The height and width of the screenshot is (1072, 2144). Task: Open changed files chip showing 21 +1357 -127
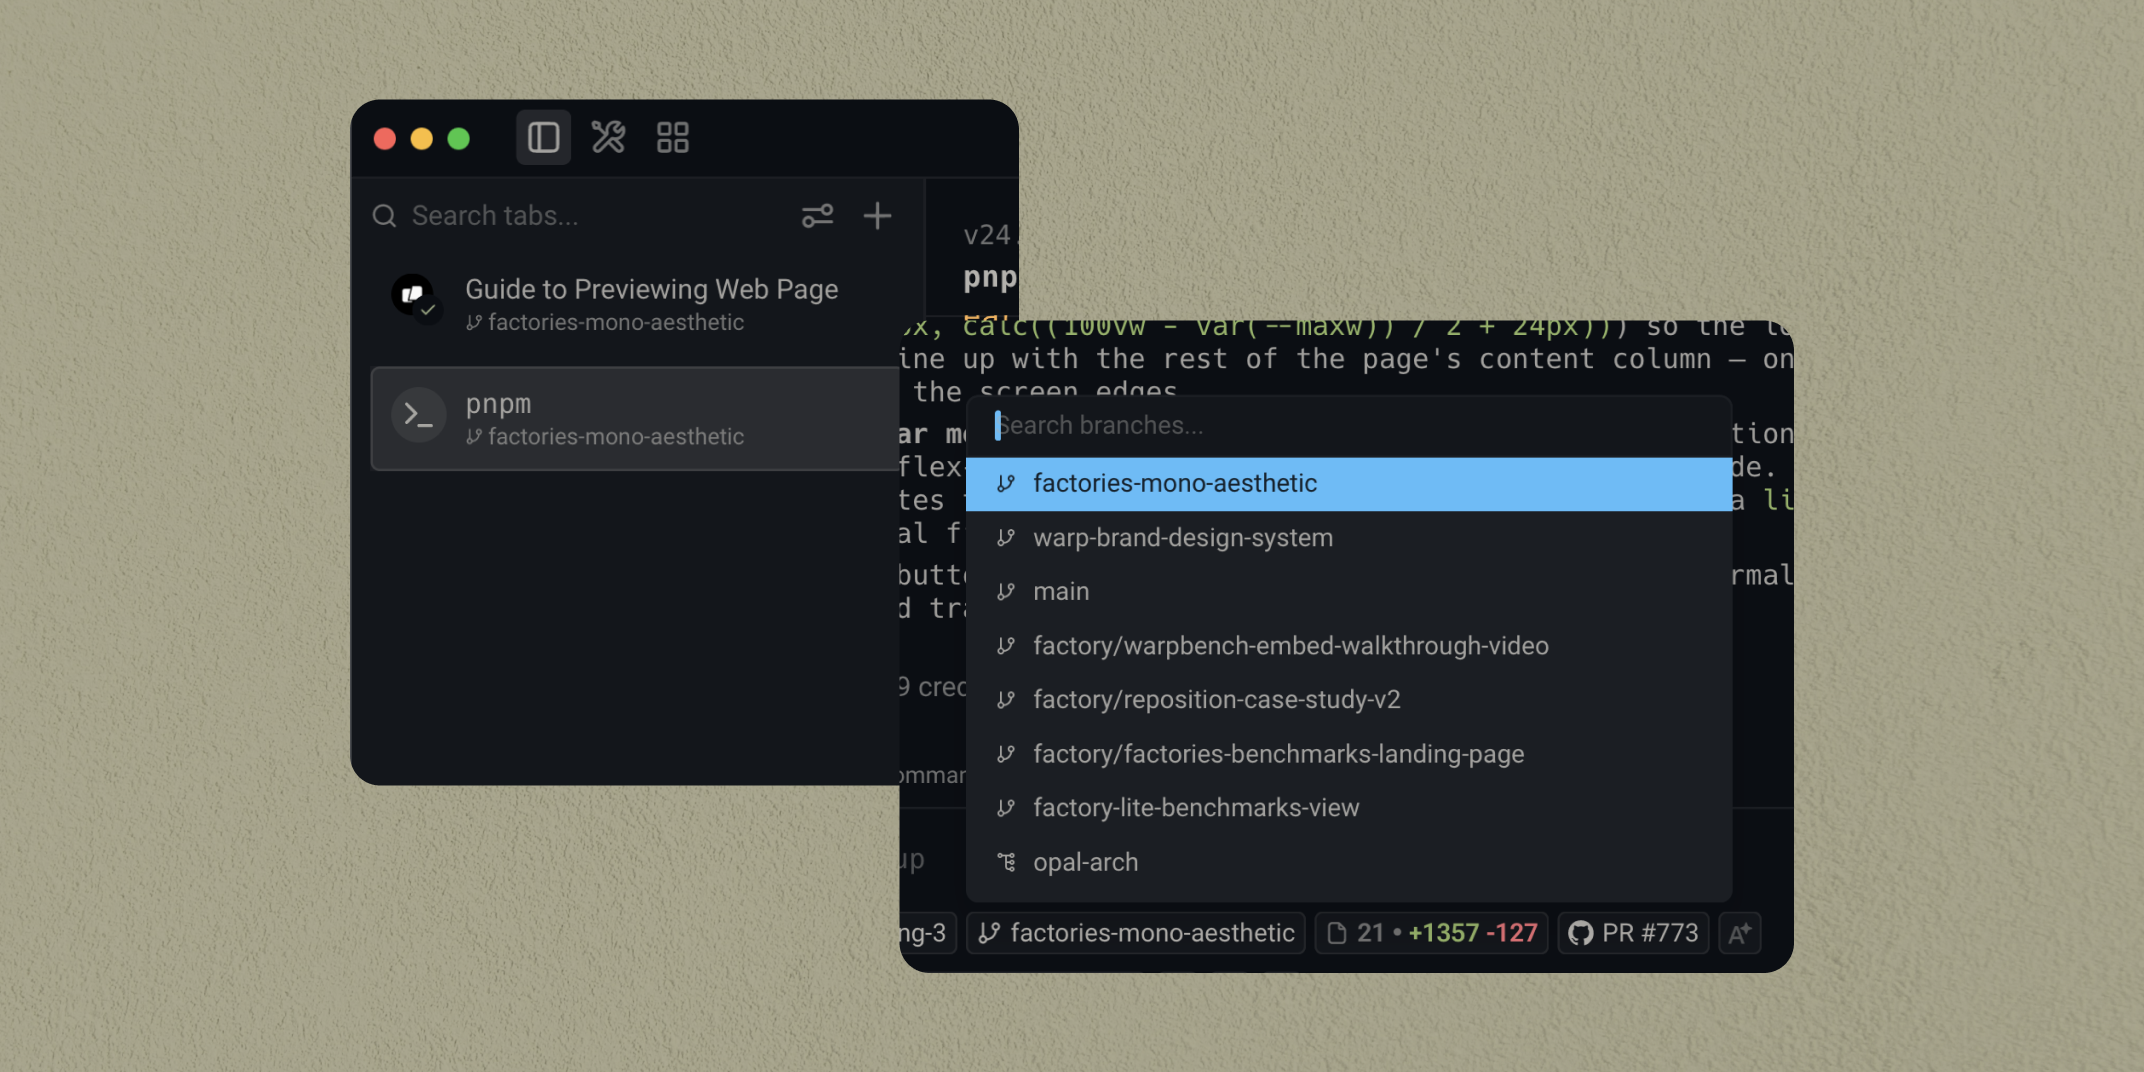coord(1431,933)
